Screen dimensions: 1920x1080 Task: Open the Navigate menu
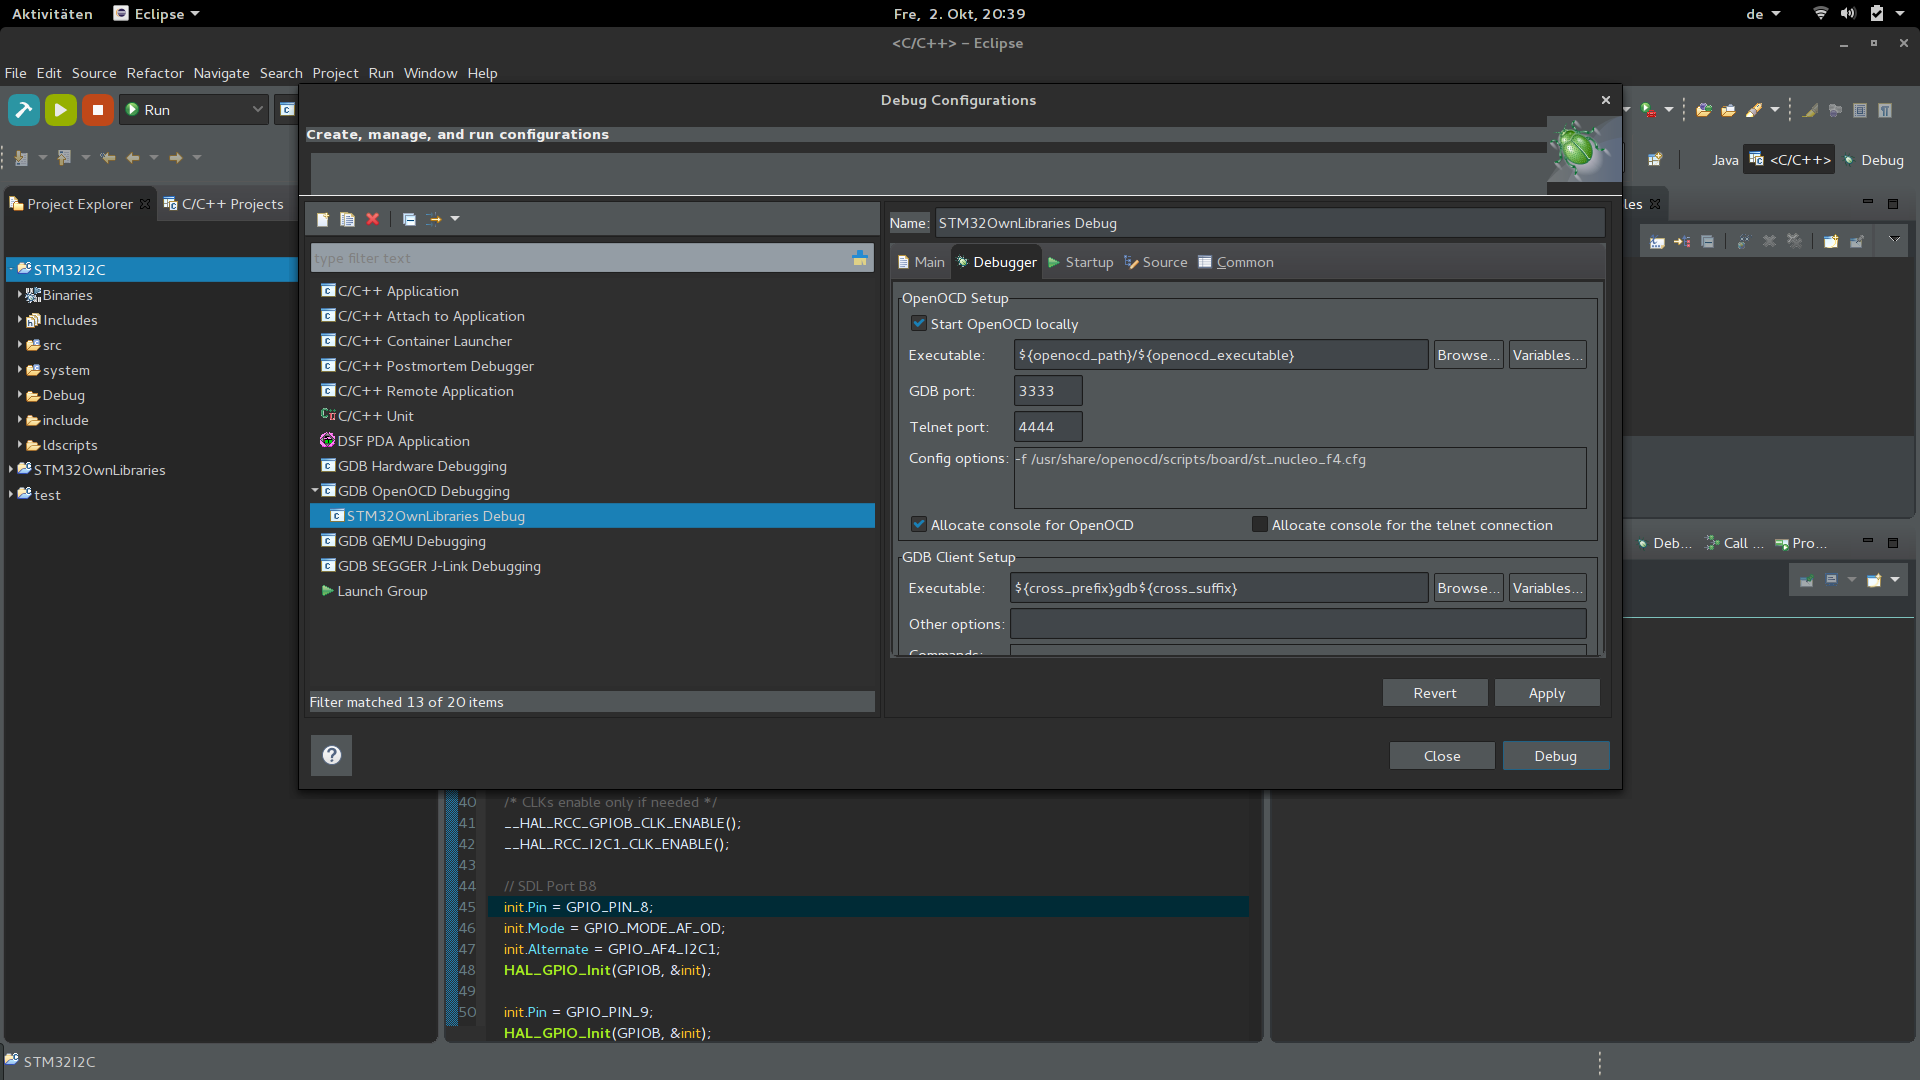coord(221,73)
